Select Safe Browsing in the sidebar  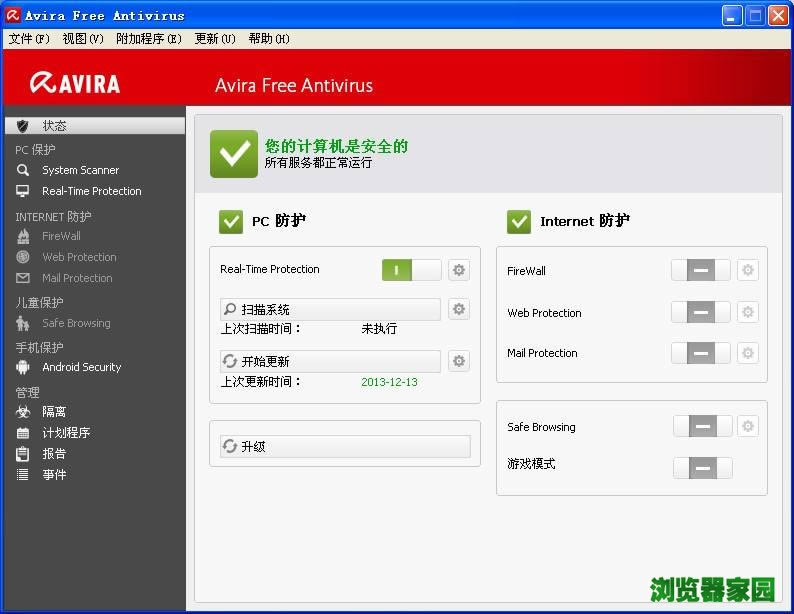tap(76, 323)
